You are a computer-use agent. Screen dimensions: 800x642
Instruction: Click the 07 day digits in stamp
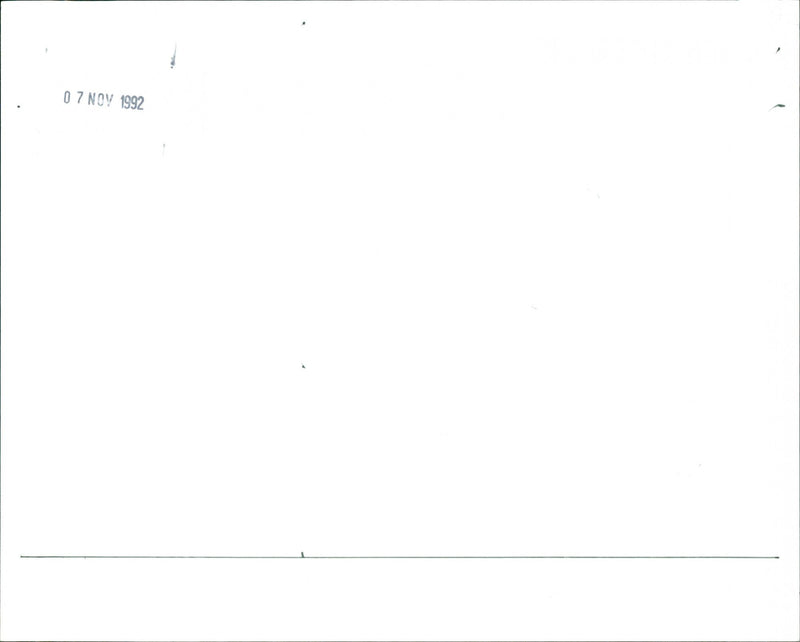click(x=73, y=97)
